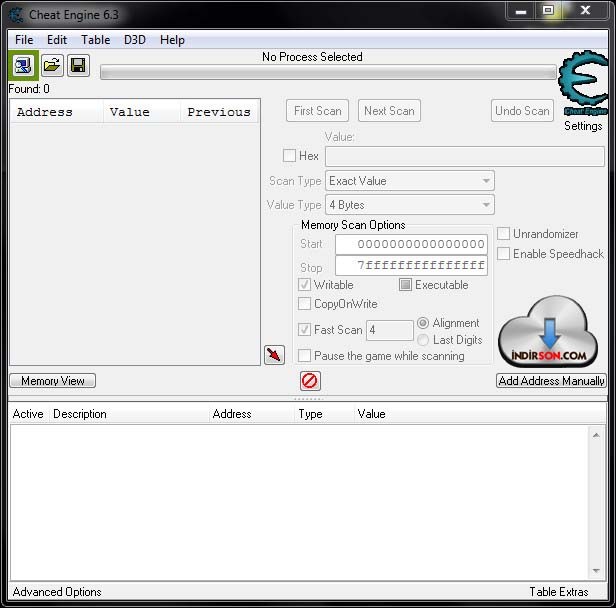Check the Enable Speedhack box
This screenshot has width=616, height=608.
pos(503,254)
